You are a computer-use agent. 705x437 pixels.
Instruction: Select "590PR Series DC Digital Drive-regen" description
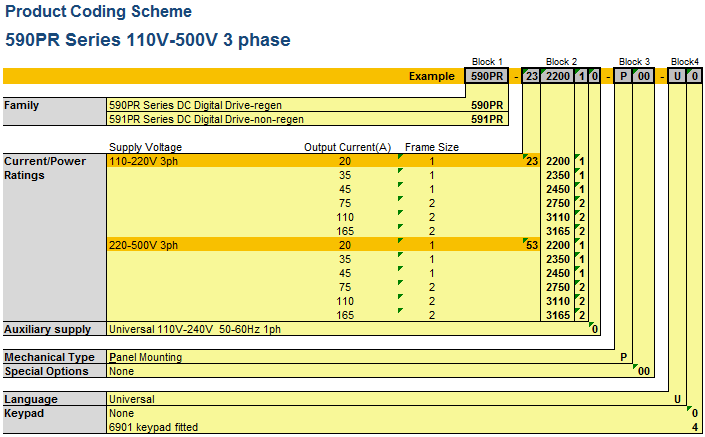click(195, 105)
